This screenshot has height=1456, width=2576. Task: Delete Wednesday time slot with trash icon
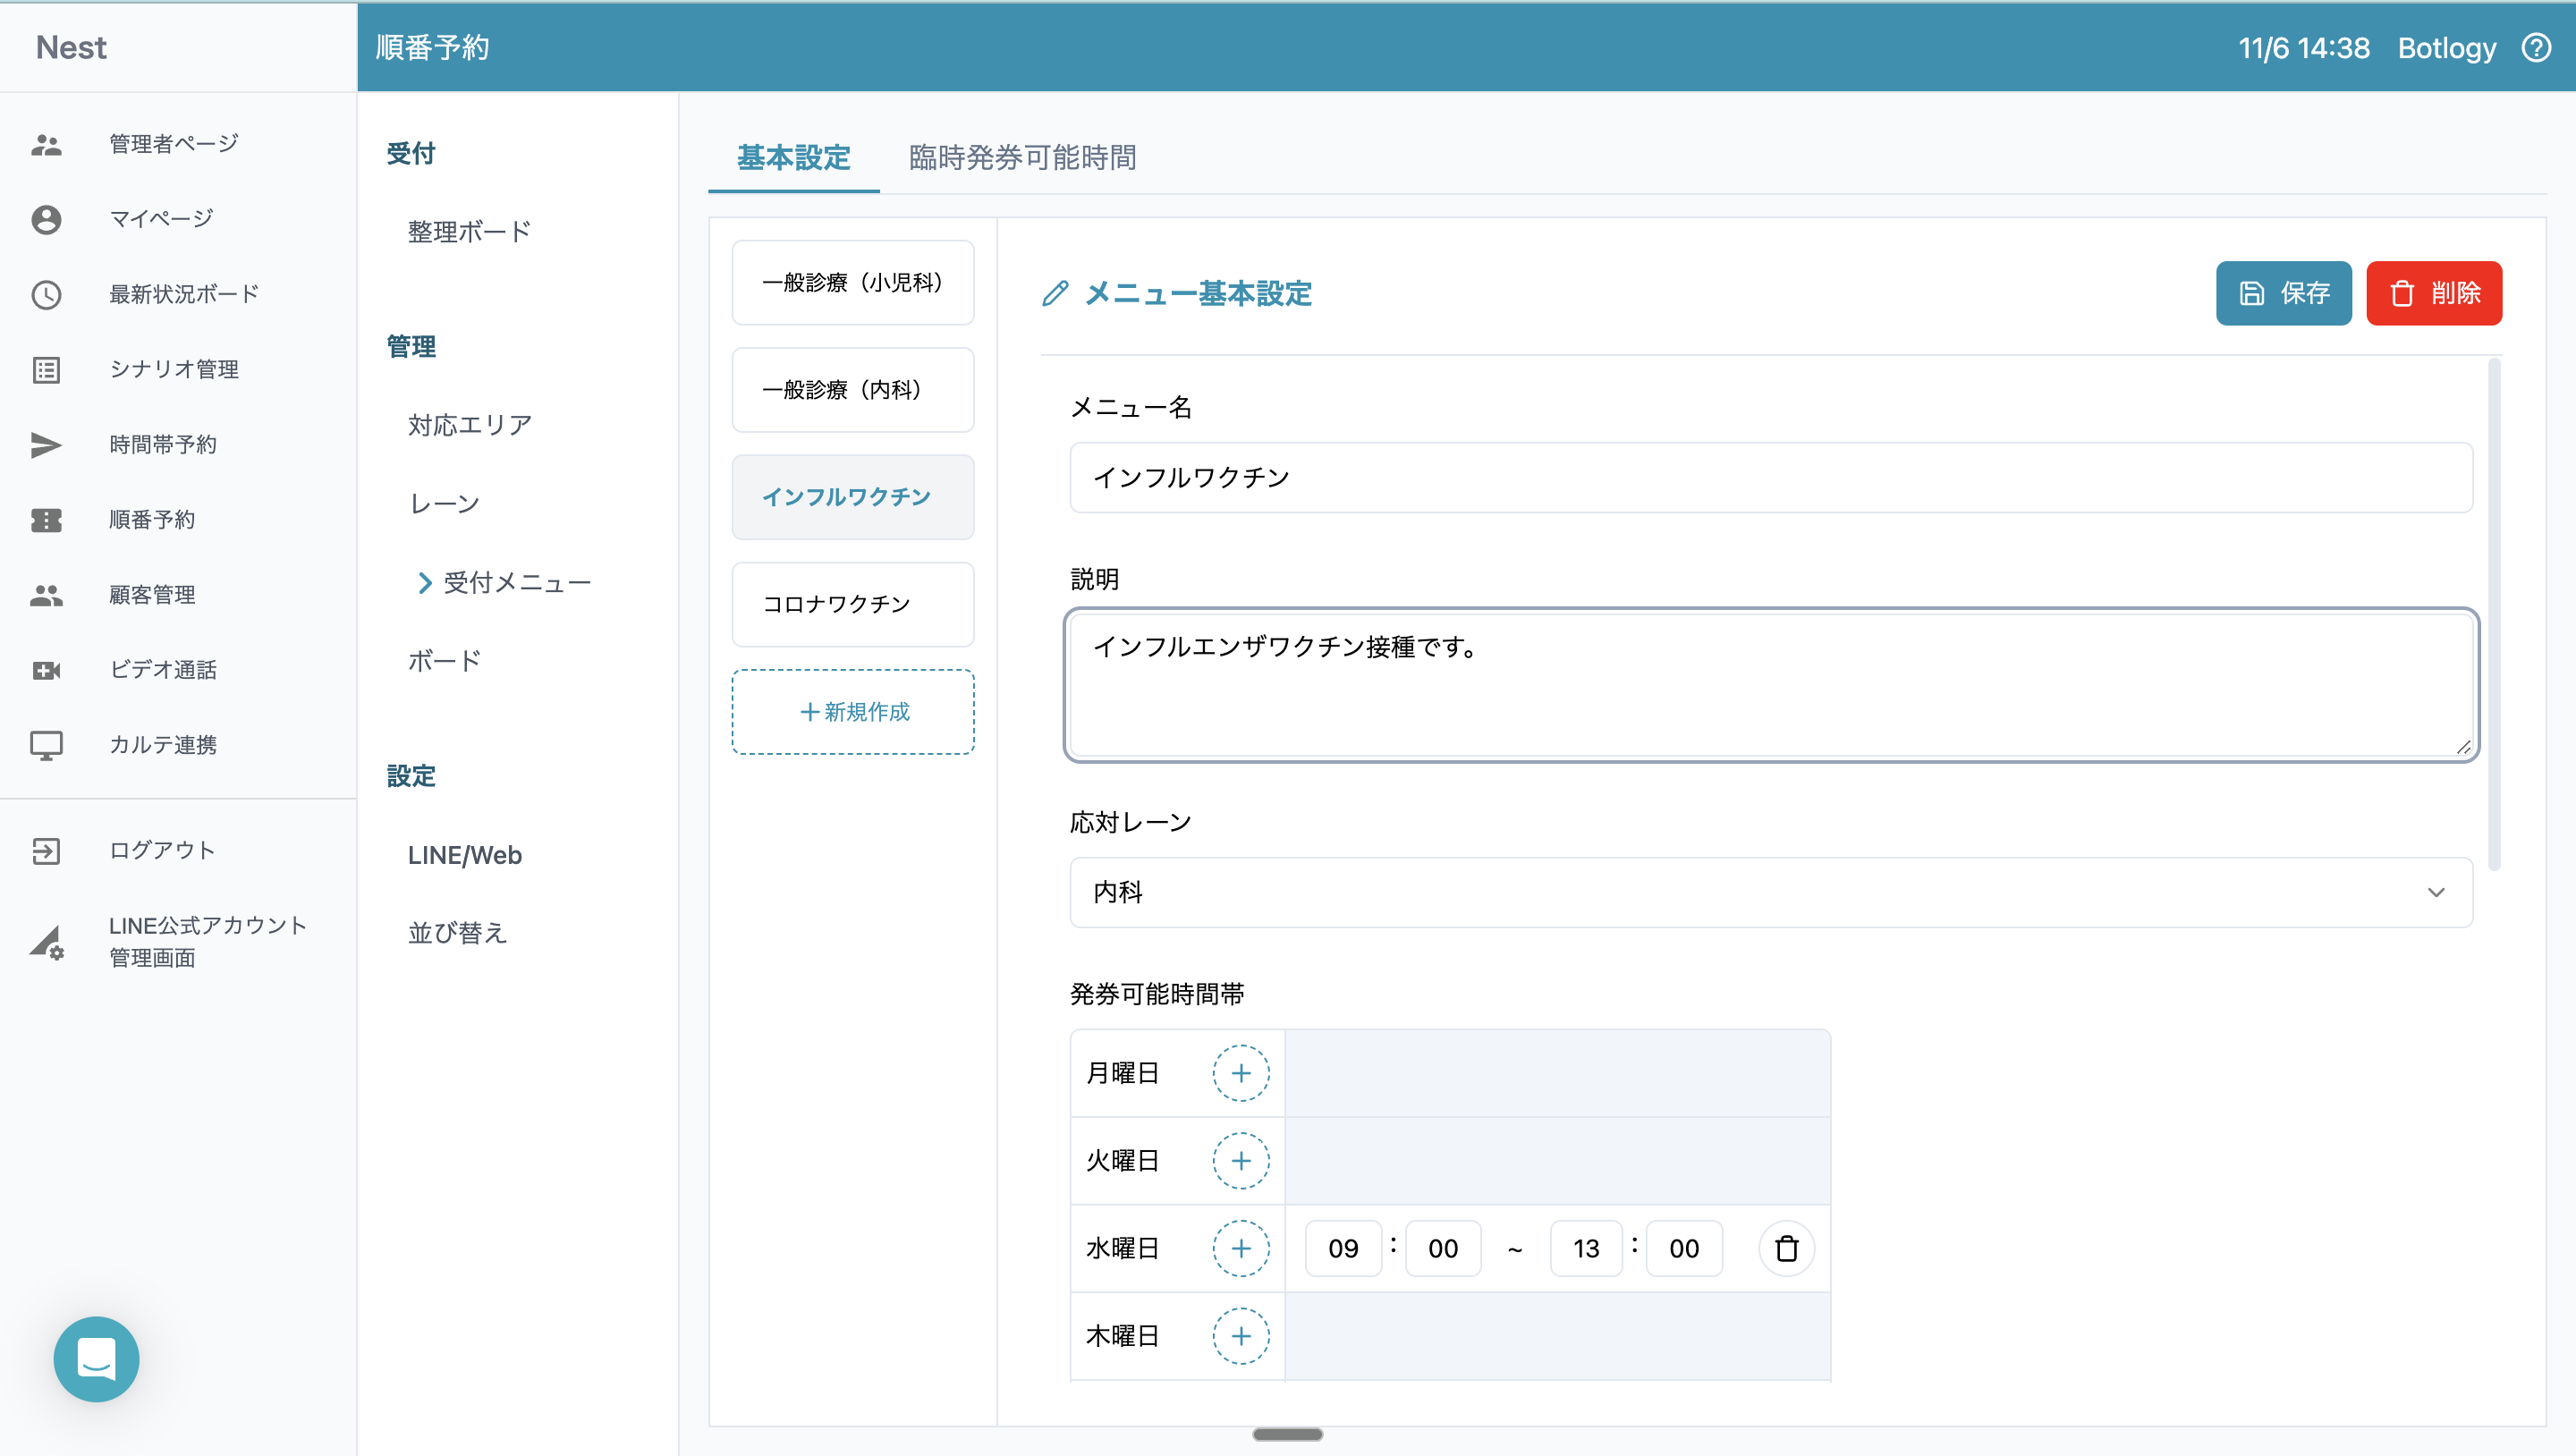(x=1786, y=1248)
